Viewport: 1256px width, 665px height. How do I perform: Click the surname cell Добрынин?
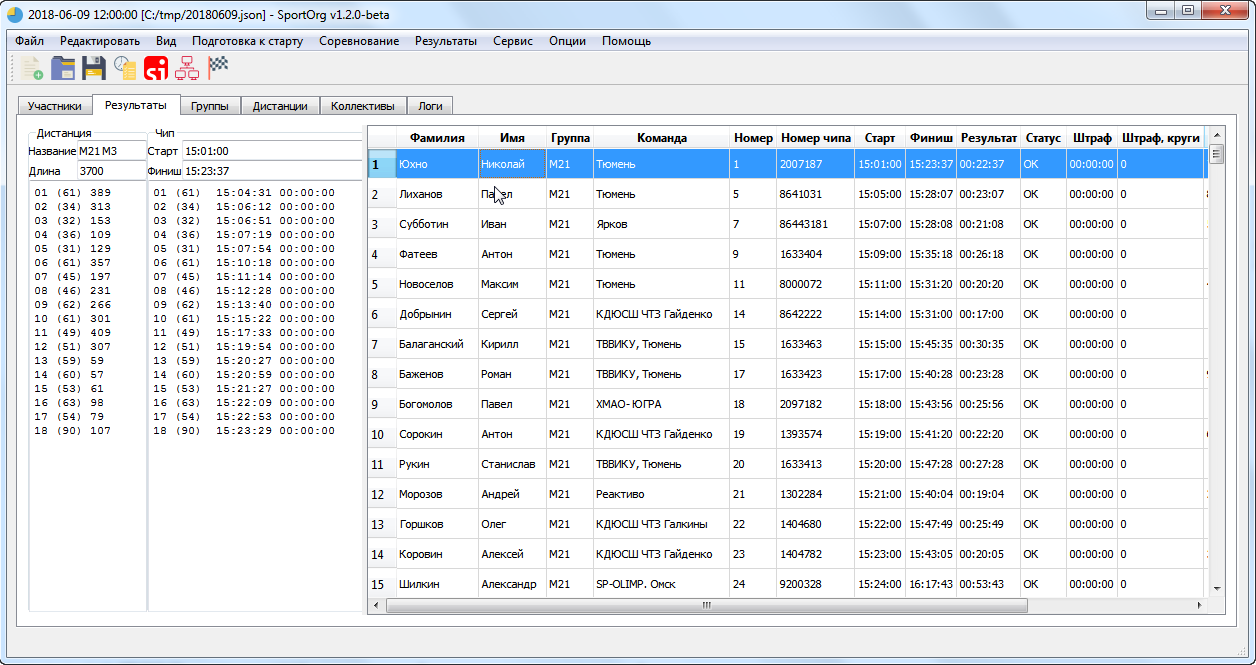point(437,314)
